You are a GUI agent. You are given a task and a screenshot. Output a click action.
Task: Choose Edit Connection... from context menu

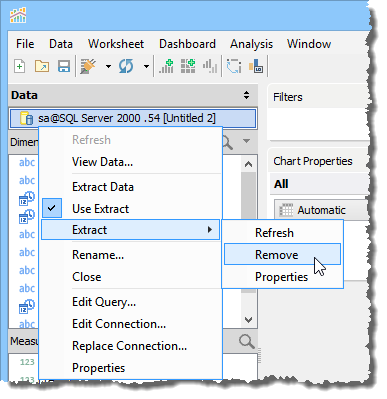130,324
